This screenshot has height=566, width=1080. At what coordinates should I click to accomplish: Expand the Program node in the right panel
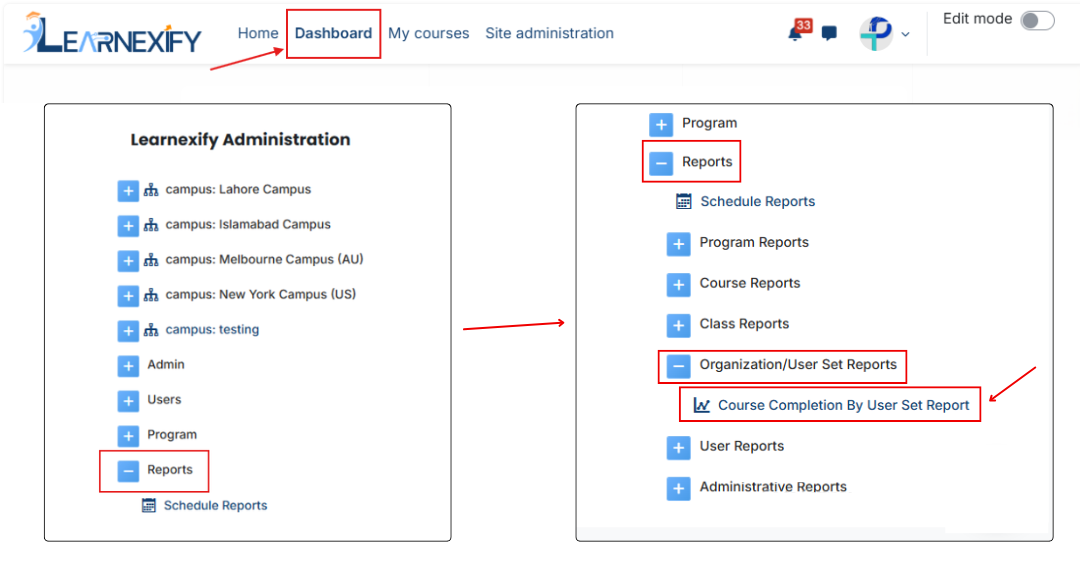(661, 125)
